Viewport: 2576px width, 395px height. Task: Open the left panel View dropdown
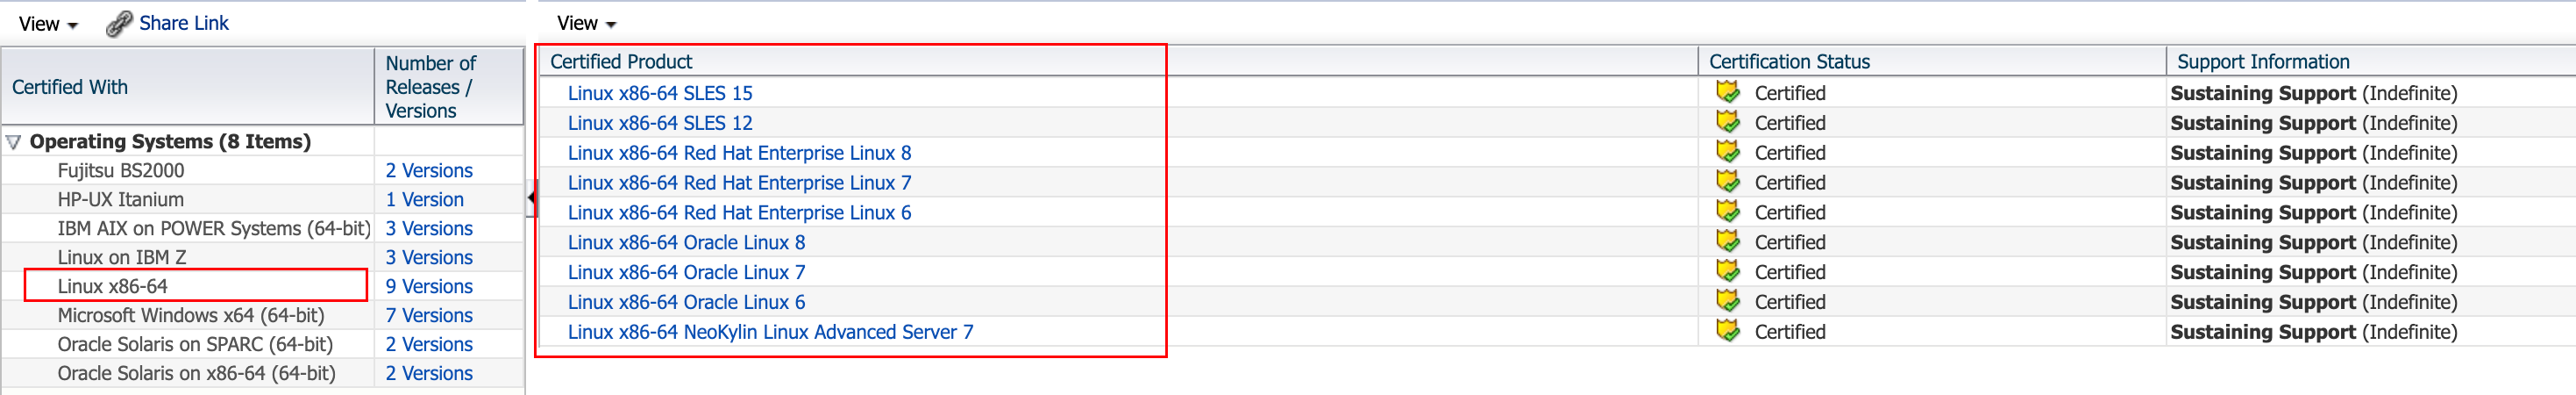coord(47,24)
